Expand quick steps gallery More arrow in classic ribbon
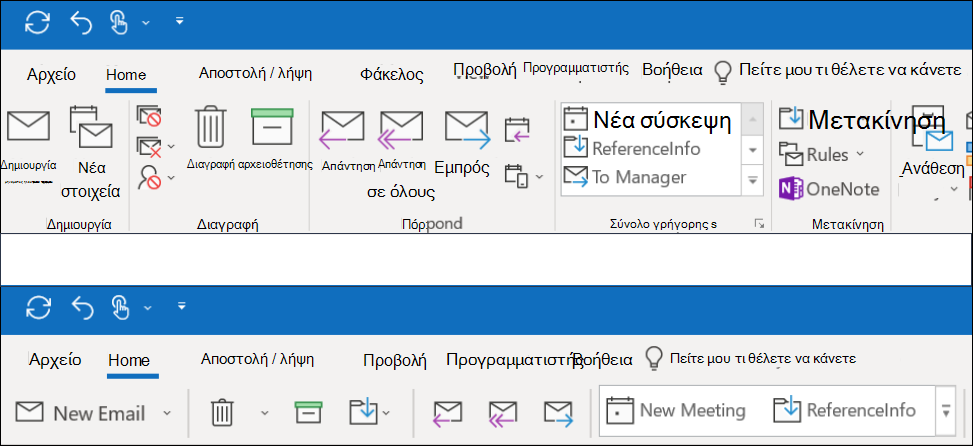Screen dimensions: 973x446 [753, 181]
